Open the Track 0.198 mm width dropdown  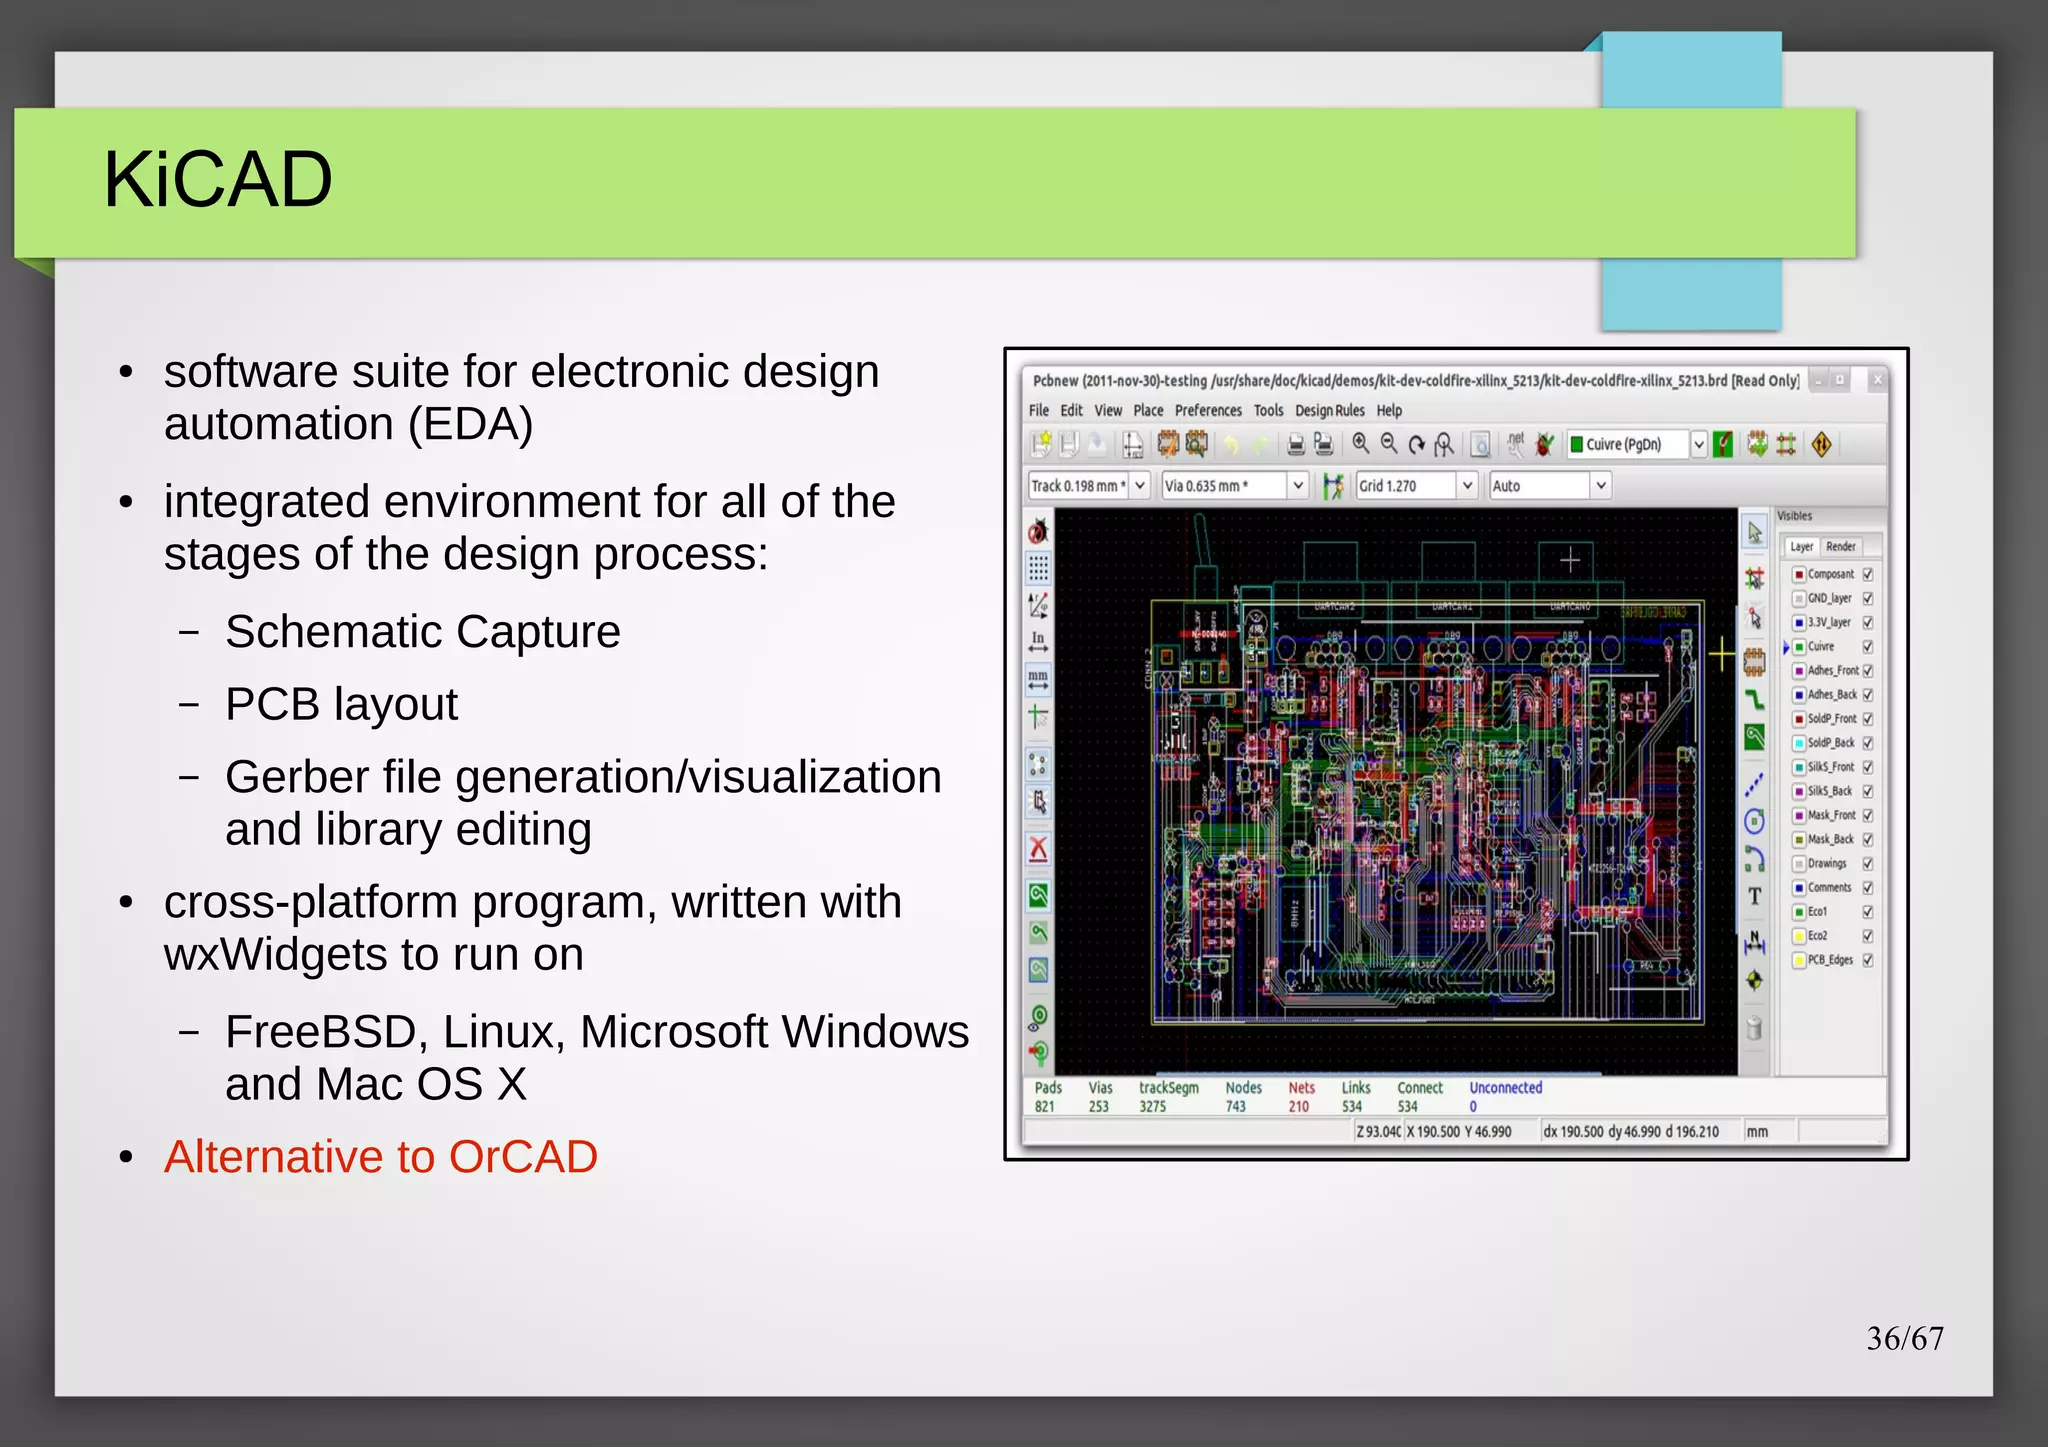pos(1140,486)
